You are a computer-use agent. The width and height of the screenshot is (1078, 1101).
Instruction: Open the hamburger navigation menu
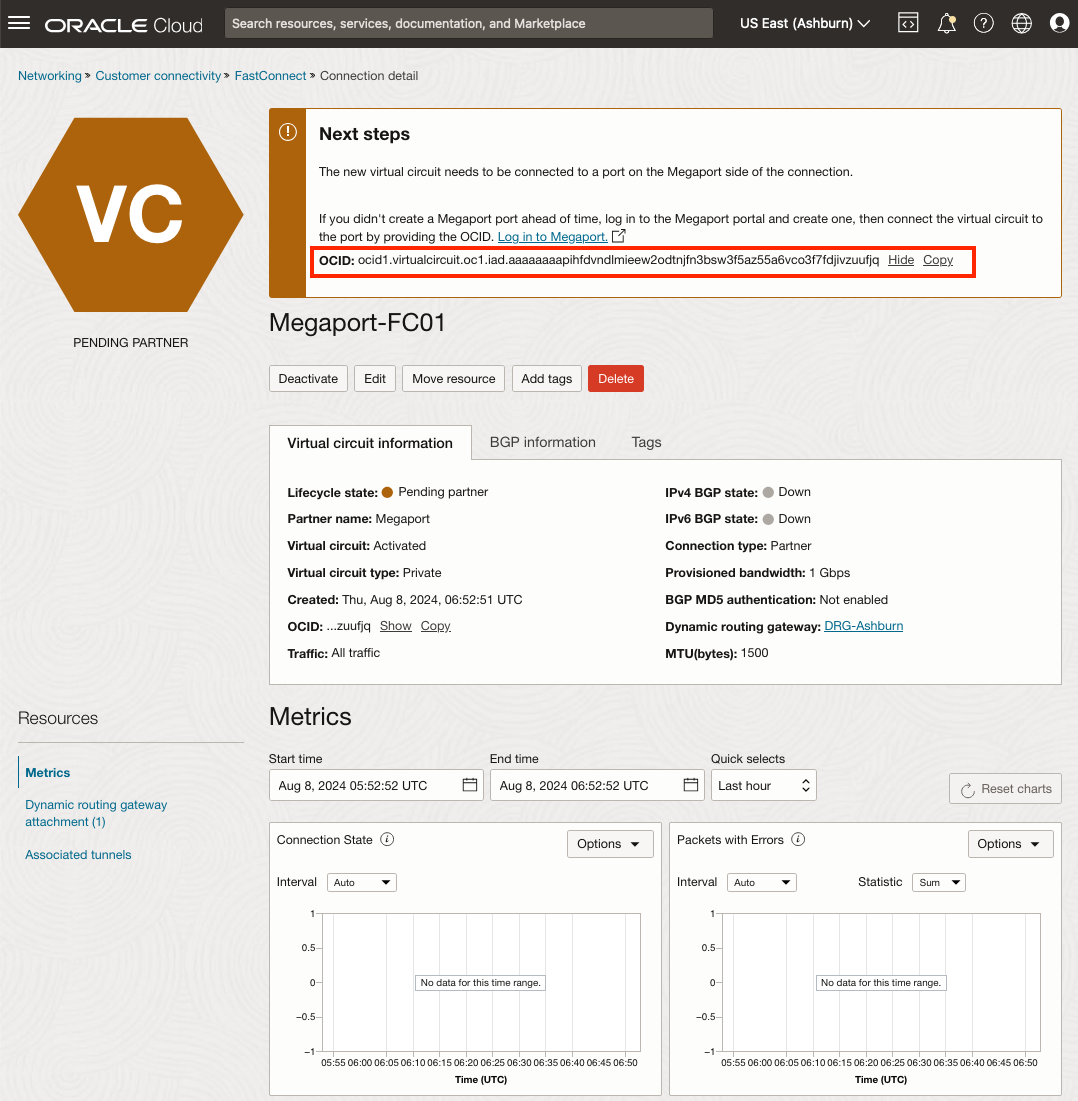tap(19, 23)
